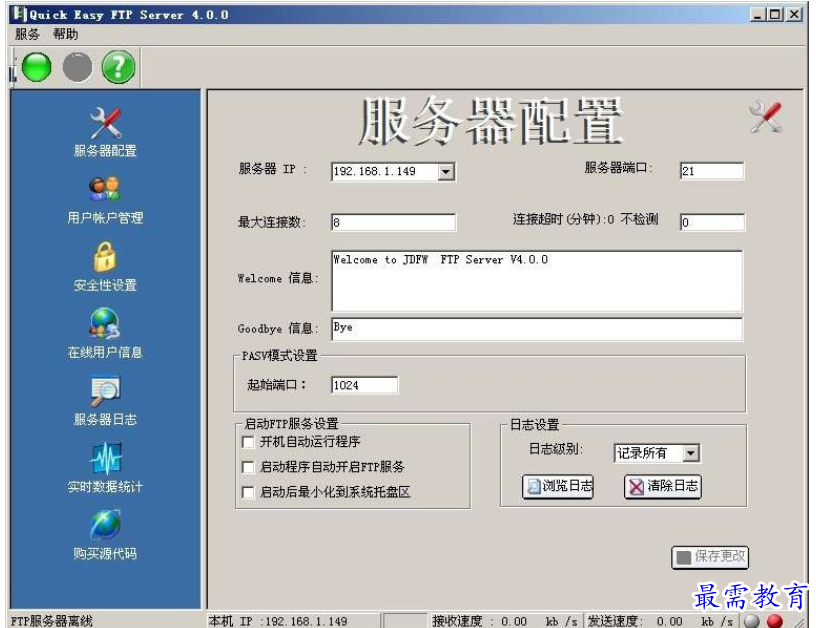This screenshot has height=628, width=816.
Task: Click the Goodbye 信息 input field
Action: click(537, 329)
